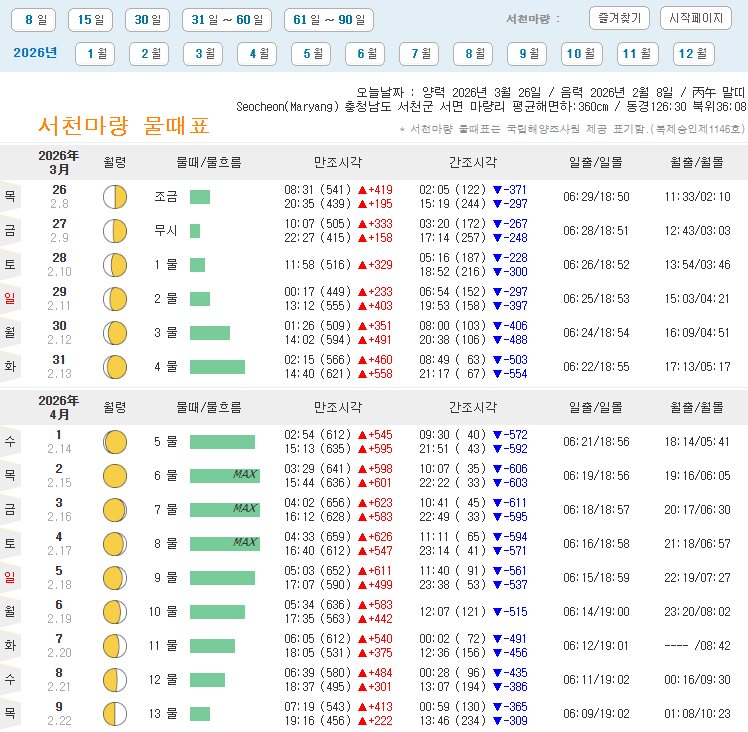Click the 8일 range button

click(x=33, y=20)
